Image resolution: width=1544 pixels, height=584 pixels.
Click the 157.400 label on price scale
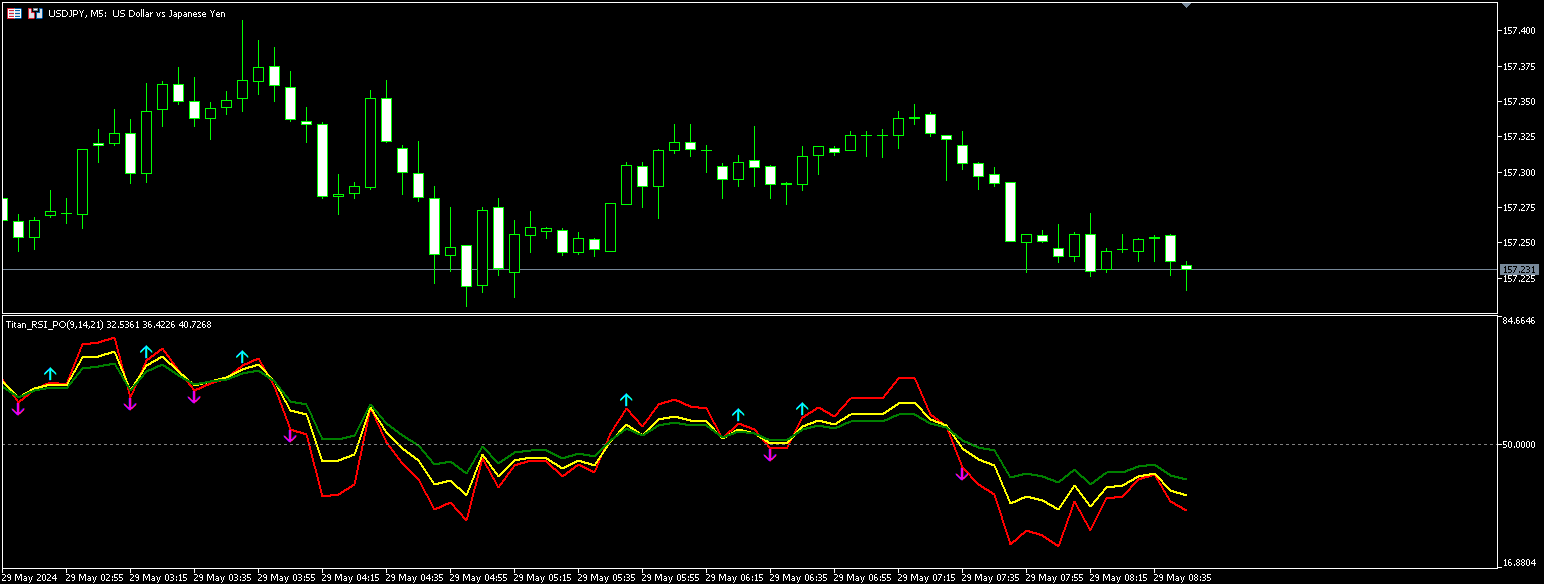point(1519,32)
